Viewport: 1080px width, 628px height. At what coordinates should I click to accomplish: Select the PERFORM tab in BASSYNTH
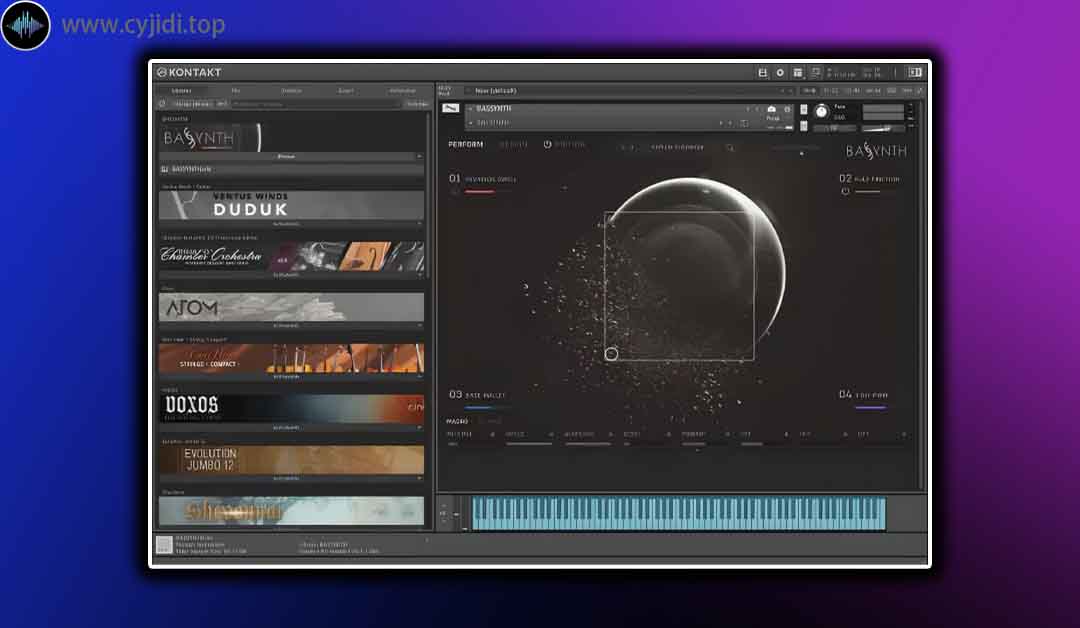point(466,145)
